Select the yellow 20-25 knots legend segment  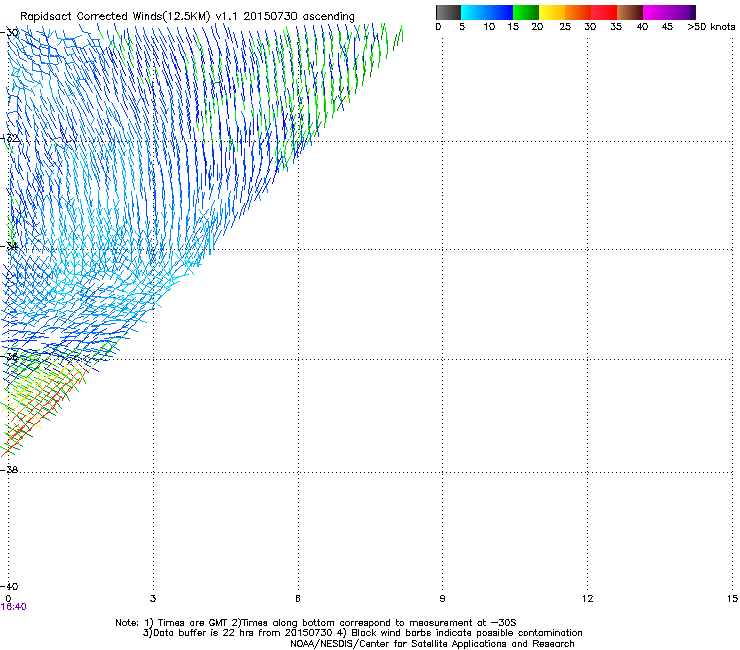point(552,12)
